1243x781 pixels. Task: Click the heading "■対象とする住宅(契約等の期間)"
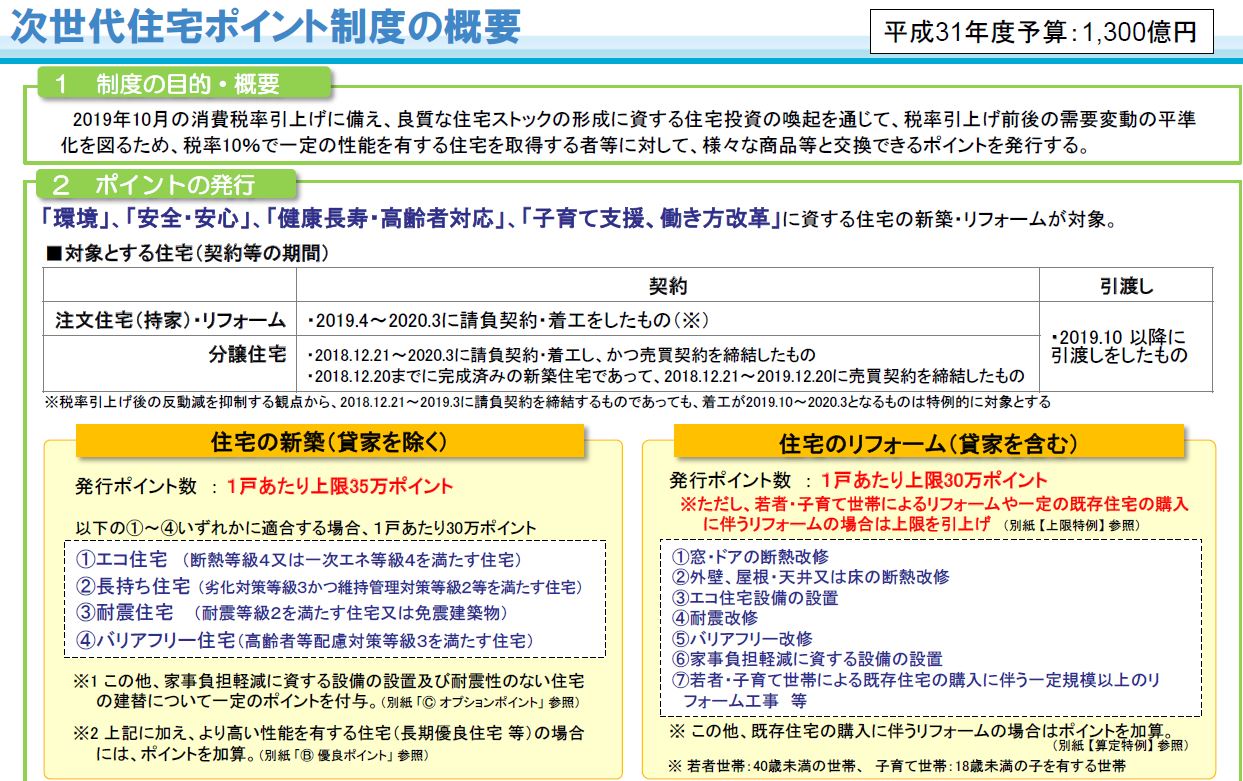pyautogui.click(x=187, y=253)
